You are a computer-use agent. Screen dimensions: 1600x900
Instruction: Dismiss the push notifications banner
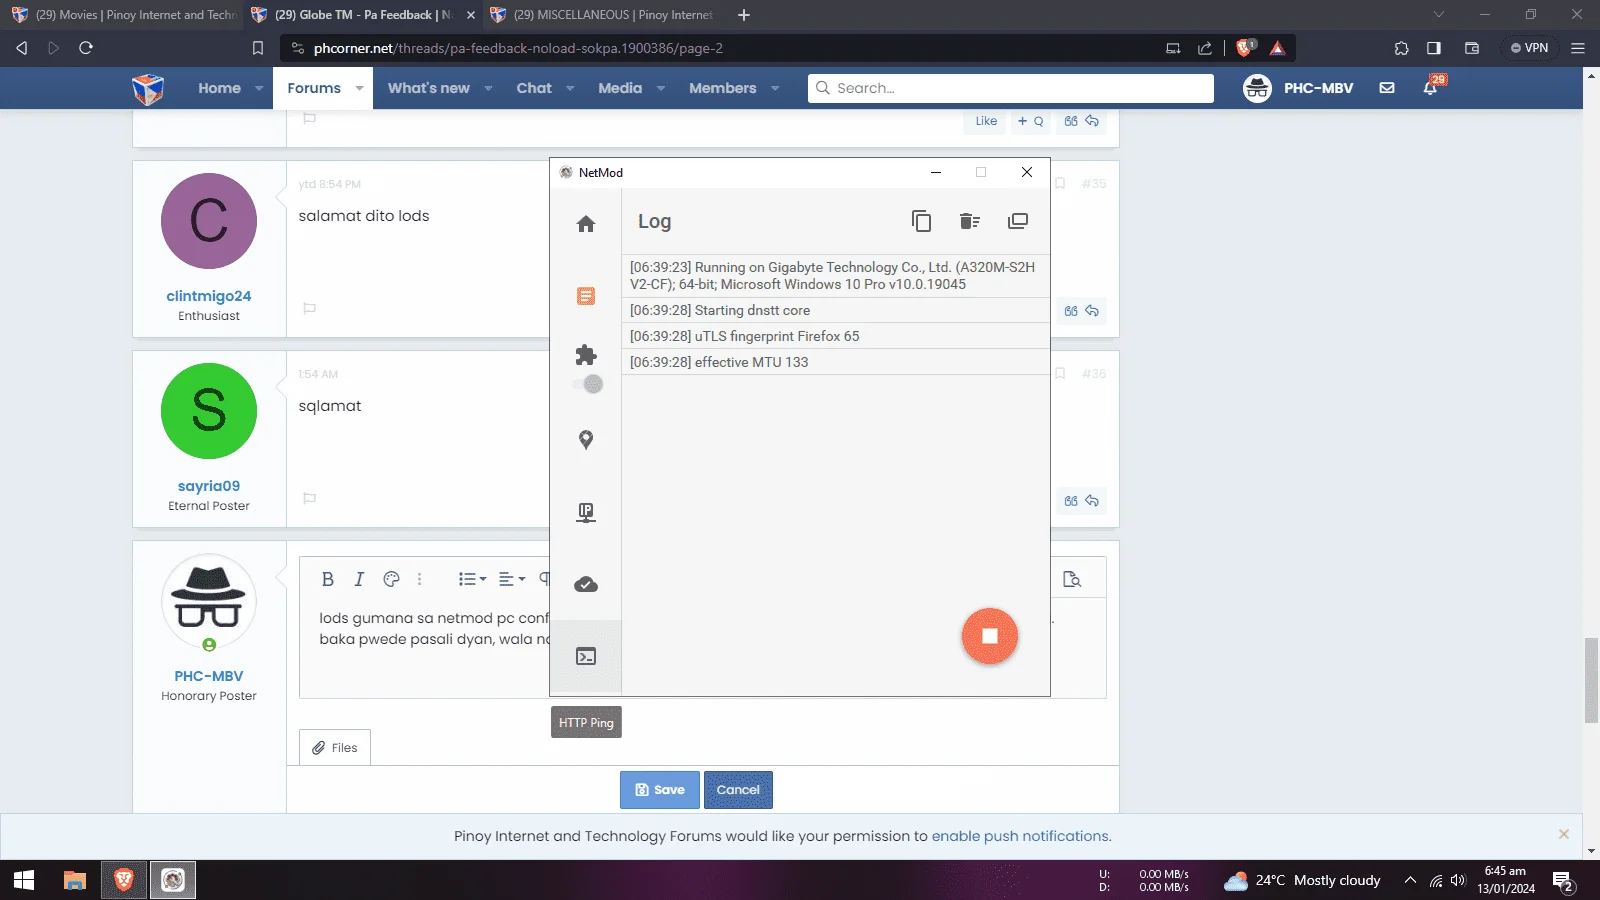[1564, 834]
